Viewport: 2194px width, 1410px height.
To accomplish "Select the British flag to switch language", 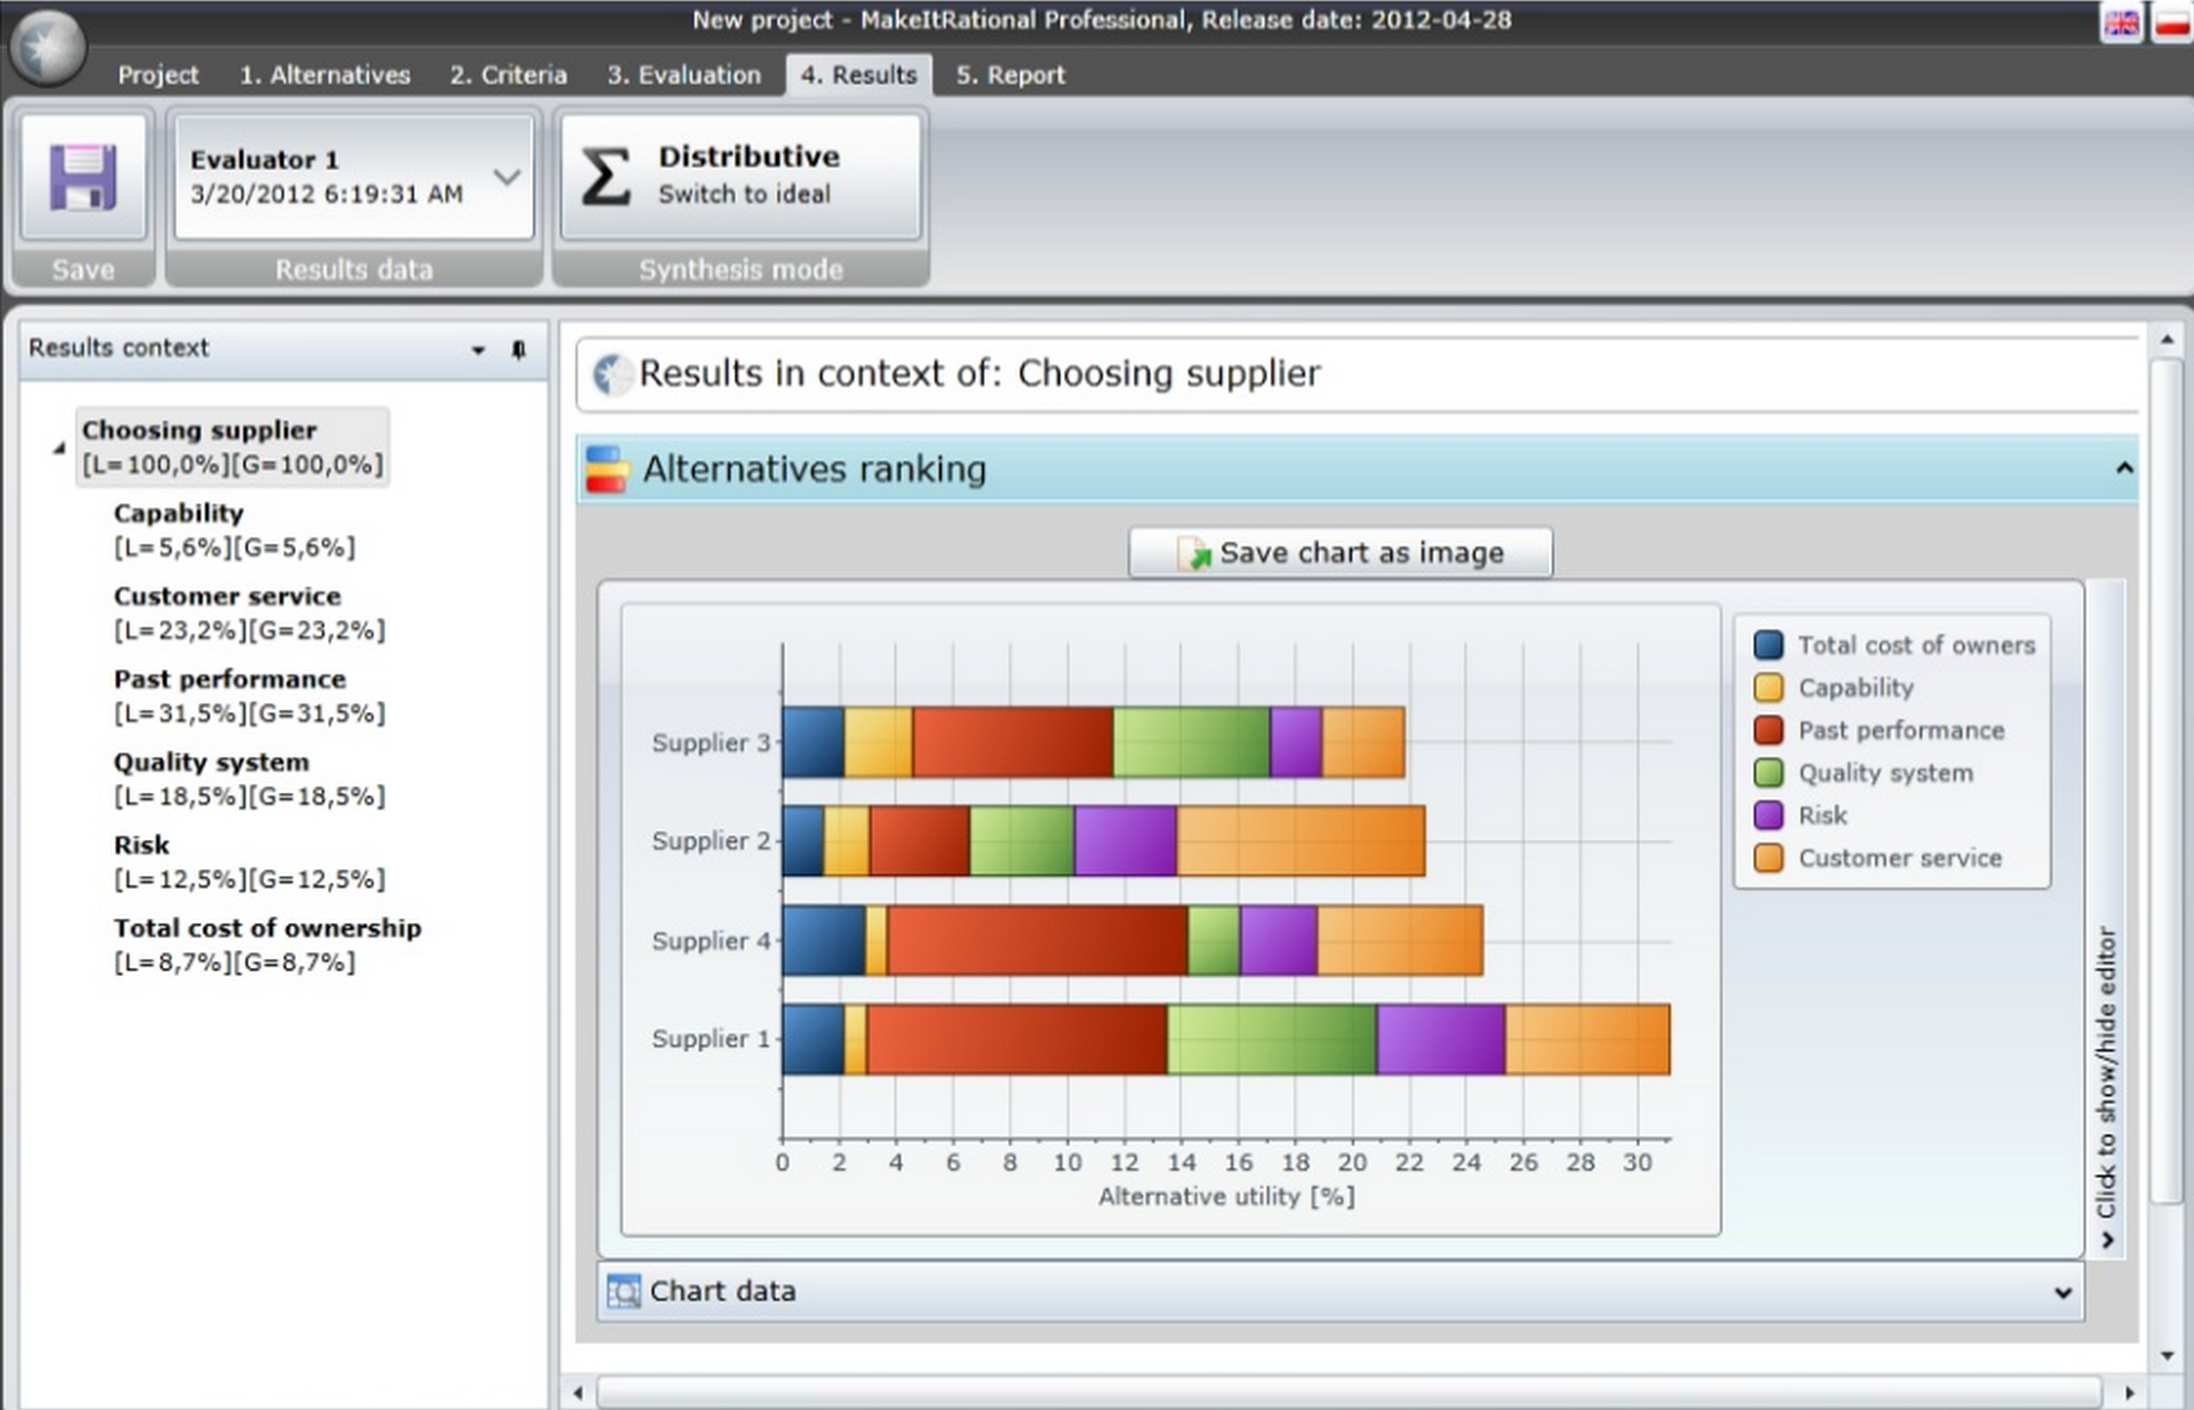I will coord(2122,22).
